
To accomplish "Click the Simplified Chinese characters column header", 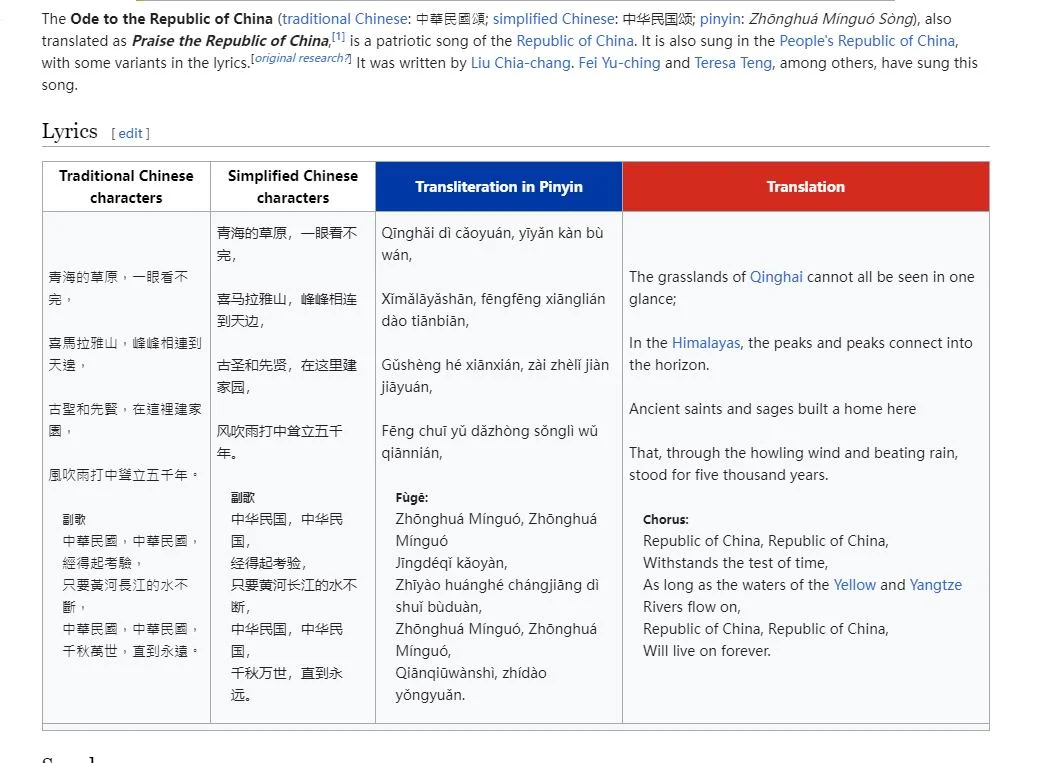I will tap(292, 187).
